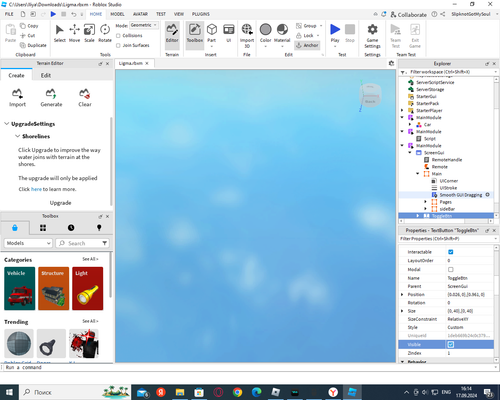This screenshot has width=500, height=400.
Task: Open viewport settings gear icon
Action: tap(391, 63)
